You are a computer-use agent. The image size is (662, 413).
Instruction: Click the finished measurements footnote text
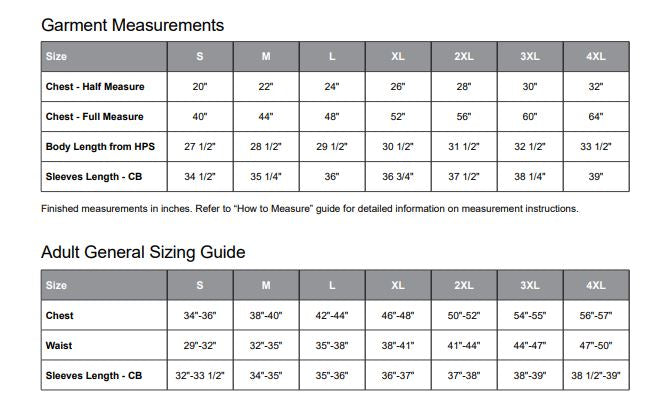(x=309, y=209)
